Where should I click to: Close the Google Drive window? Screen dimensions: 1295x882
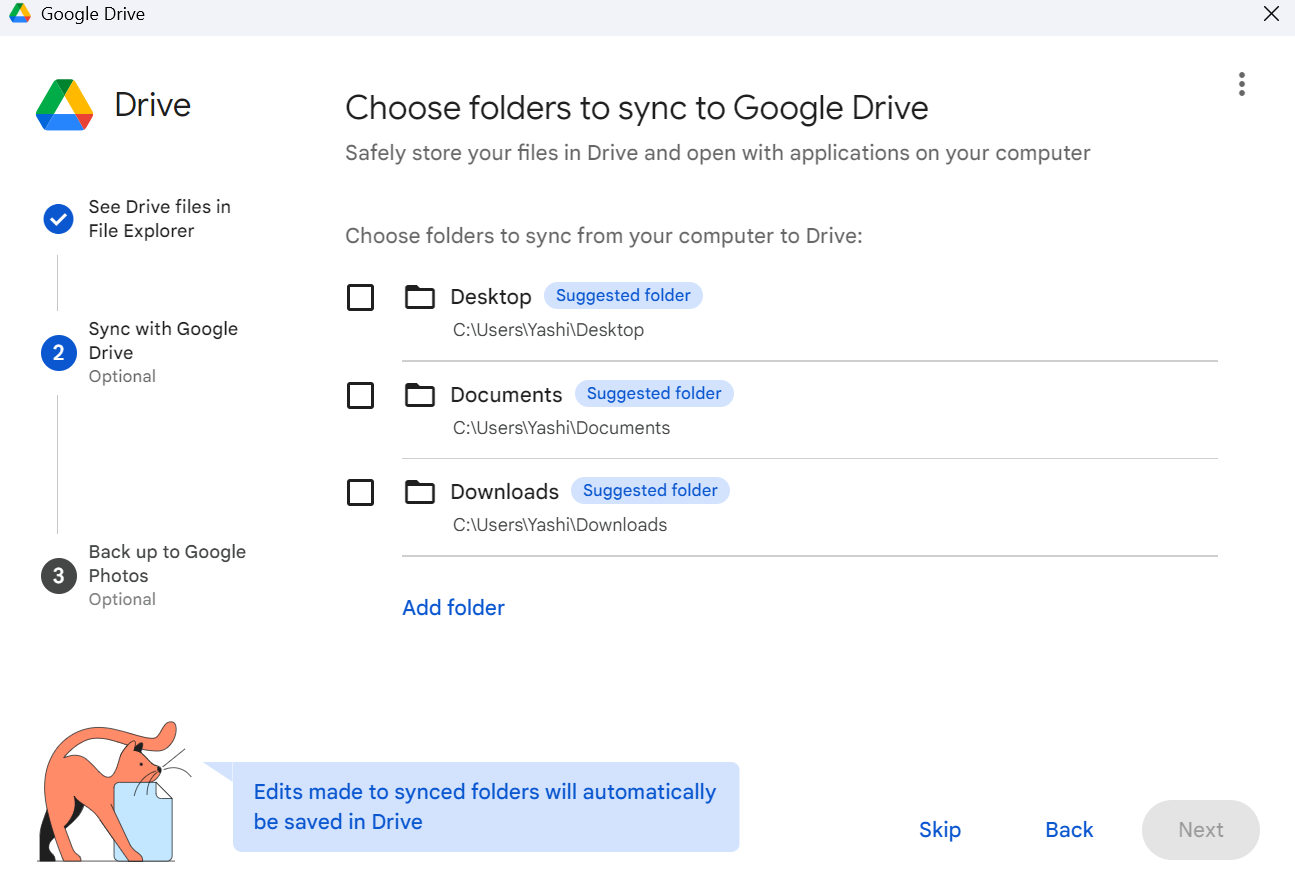pyautogui.click(x=1271, y=14)
